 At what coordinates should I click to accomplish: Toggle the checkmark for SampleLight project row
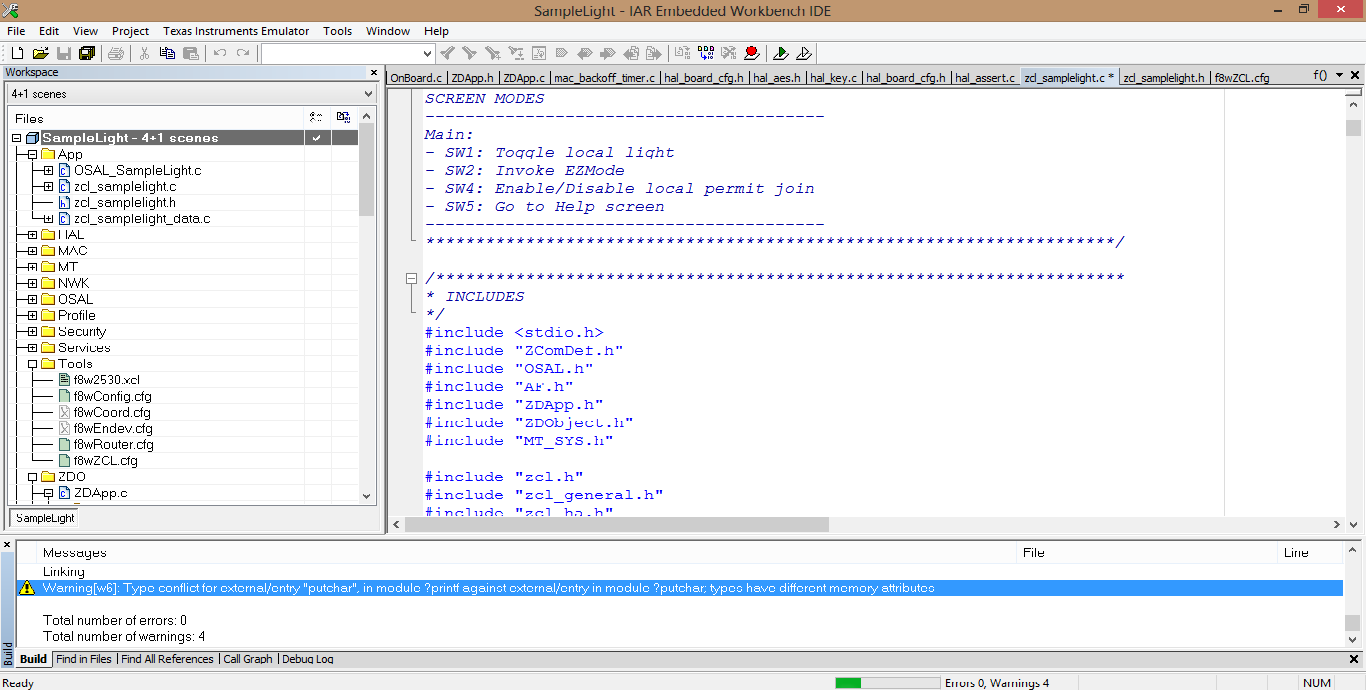click(316, 138)
